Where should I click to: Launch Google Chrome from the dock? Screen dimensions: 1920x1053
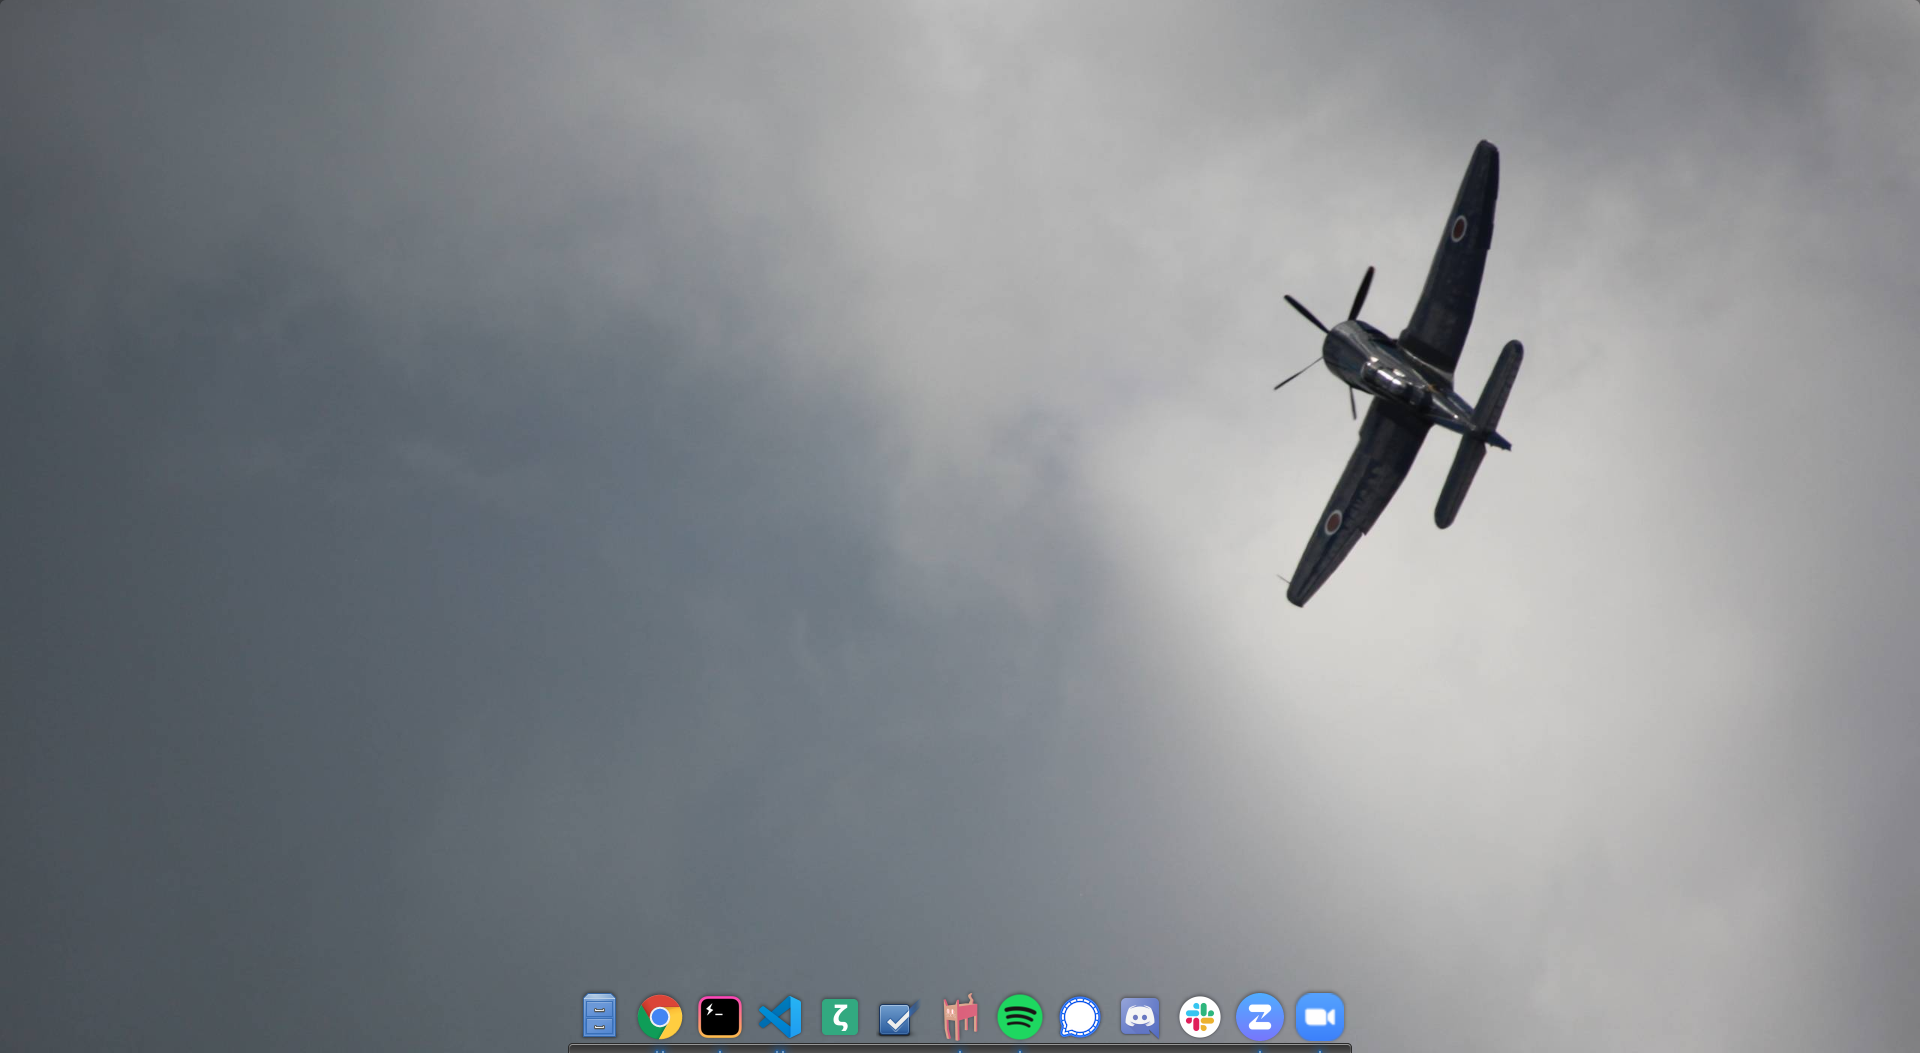pos(660,1018)
